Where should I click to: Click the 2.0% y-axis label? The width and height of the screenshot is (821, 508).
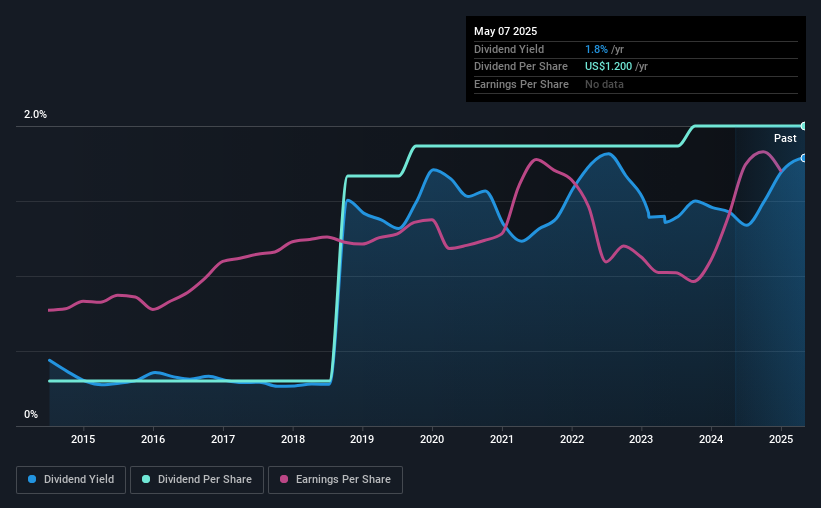[x=35, y=114]
